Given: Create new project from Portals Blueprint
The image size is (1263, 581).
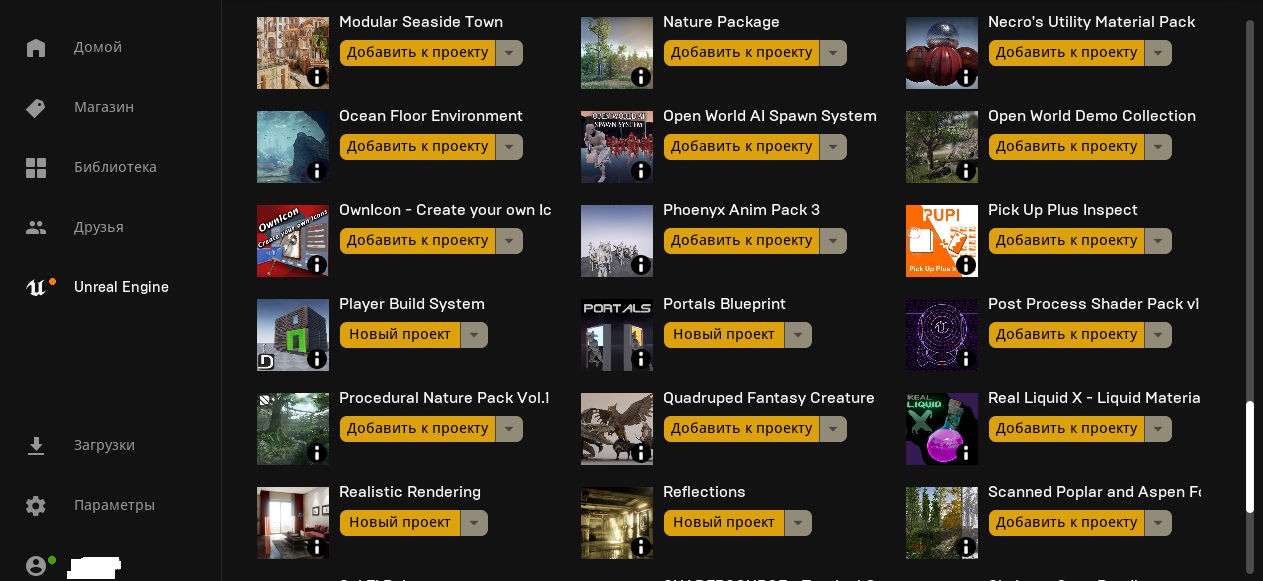Looking at the screenshot, I should coord(724,334).
